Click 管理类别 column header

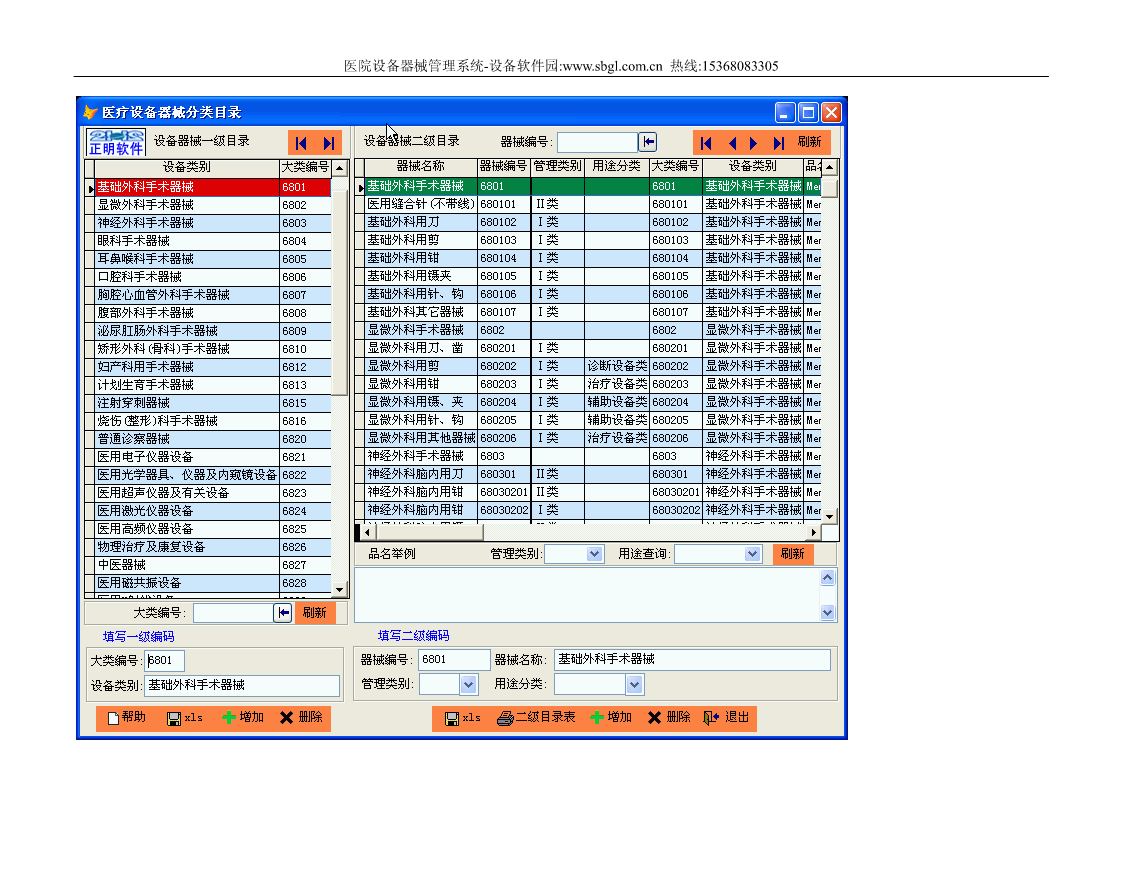(x=557, y=166)
